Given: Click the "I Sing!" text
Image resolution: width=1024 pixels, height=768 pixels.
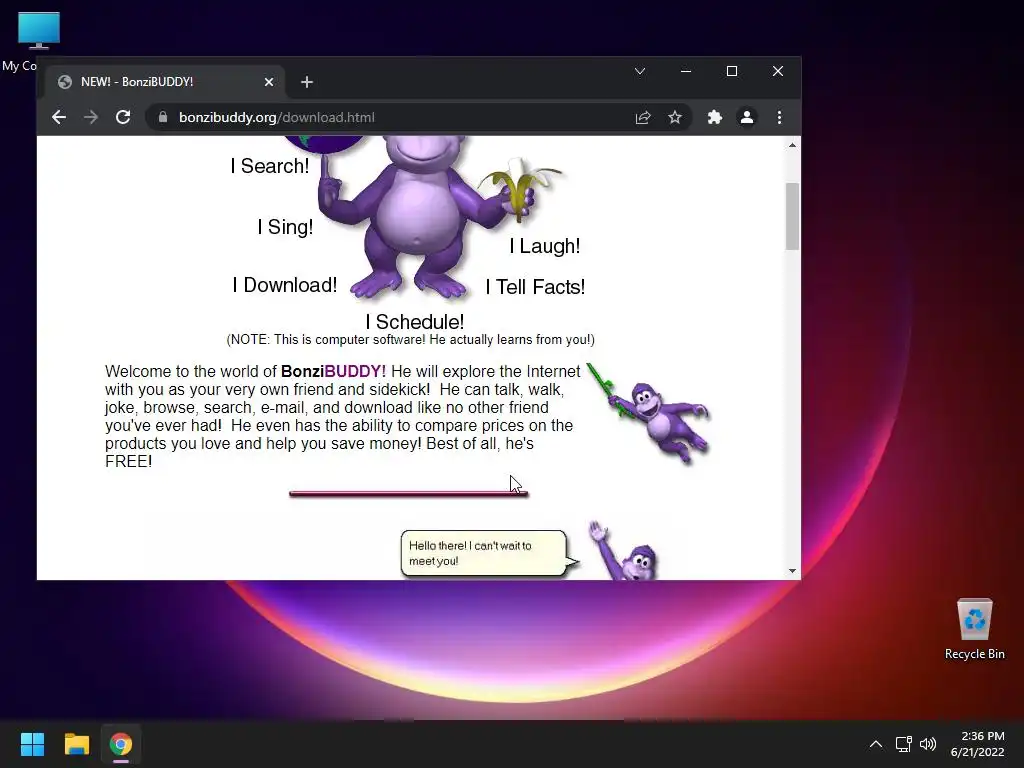Looking at the screenshot, I should click(x=285, y=227).
